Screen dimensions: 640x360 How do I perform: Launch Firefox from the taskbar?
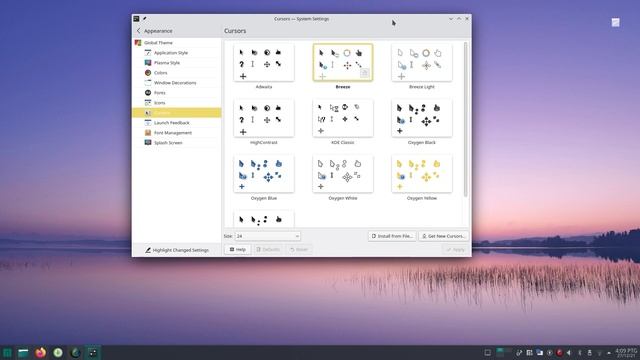pyautogui.click(x=40, y=353)
